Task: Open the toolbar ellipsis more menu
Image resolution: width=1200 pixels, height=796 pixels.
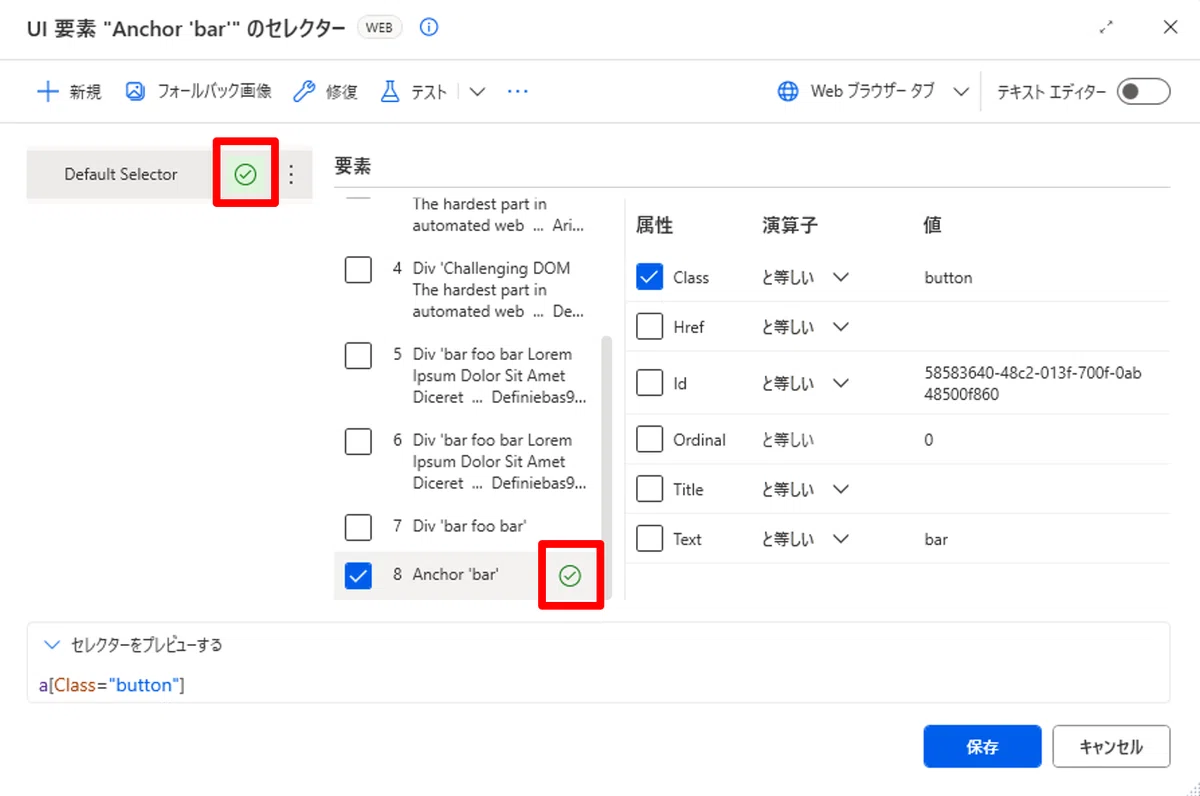Action: click(517, 92)
